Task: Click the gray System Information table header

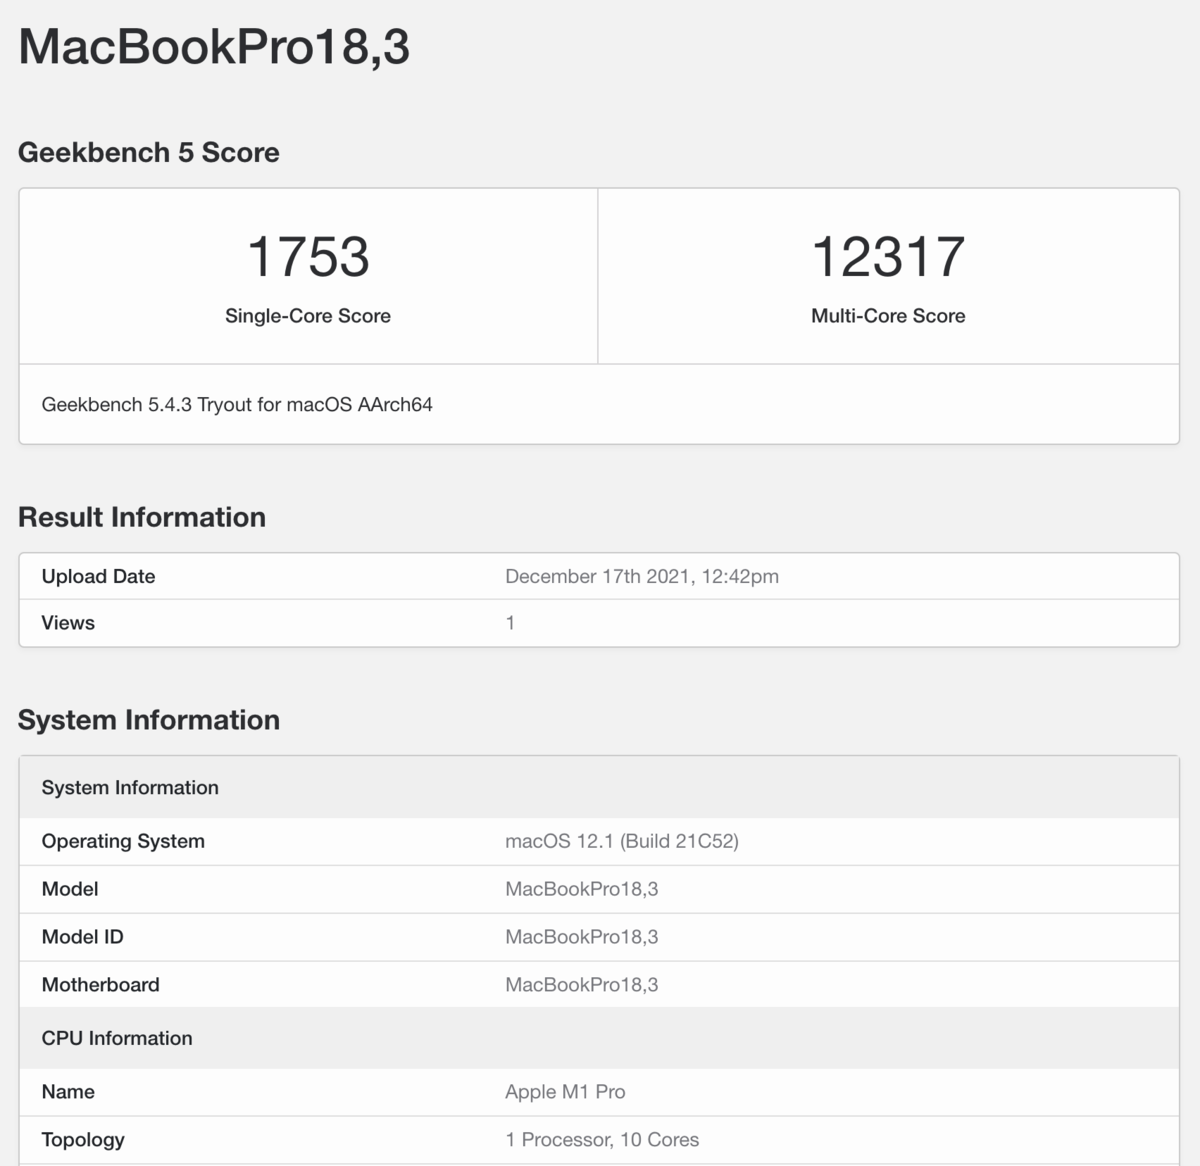Action: pos(599,788)
